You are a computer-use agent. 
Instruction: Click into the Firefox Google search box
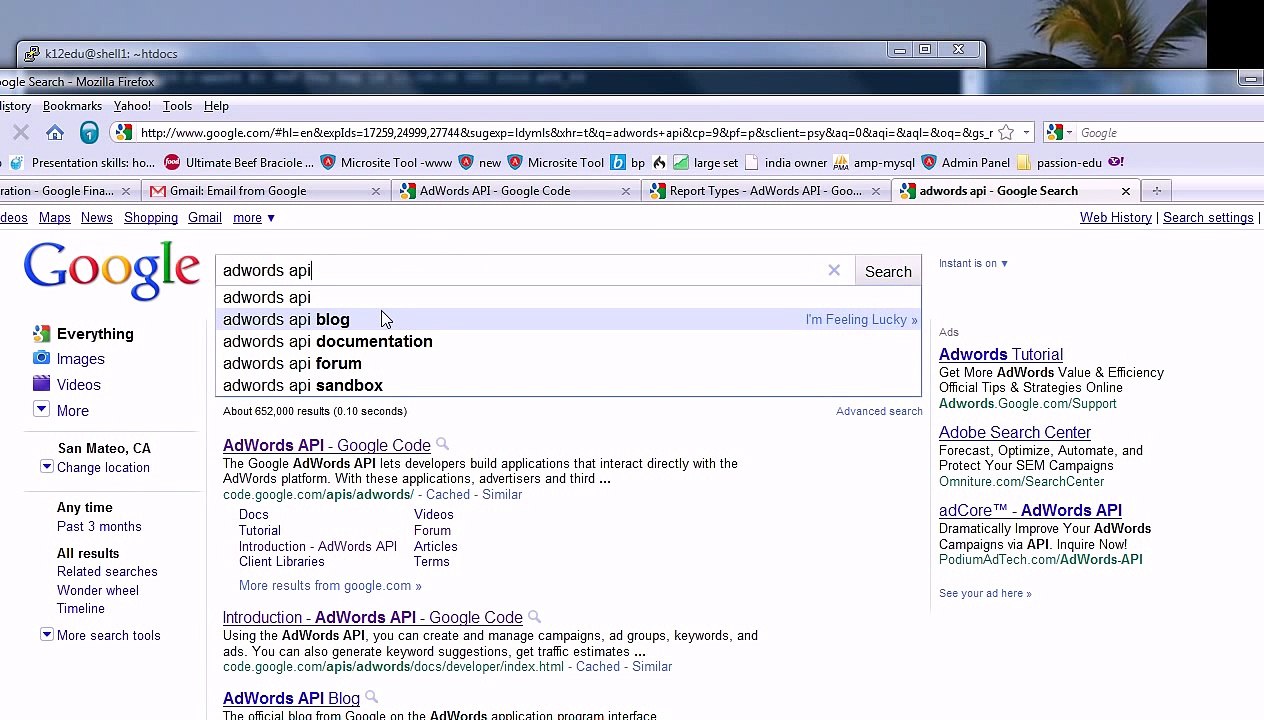pyautogui.click(x=1170, y=132)
